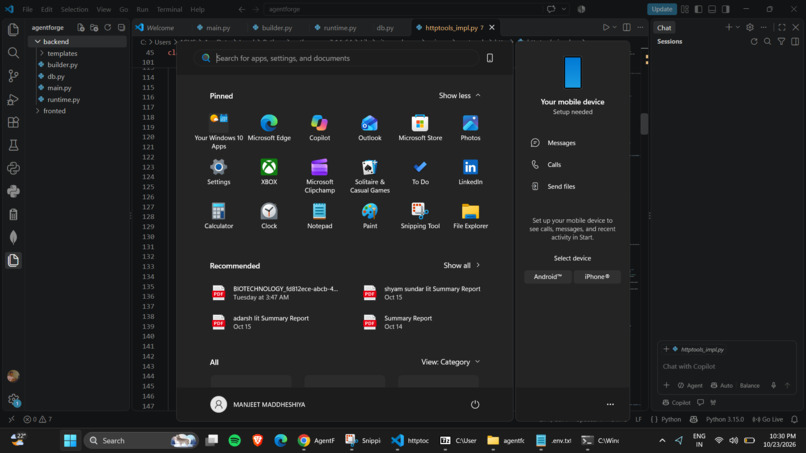Open Welcome tab in VS Code
Viewport: 806px width, 453px height.
[x=155, y=28]
